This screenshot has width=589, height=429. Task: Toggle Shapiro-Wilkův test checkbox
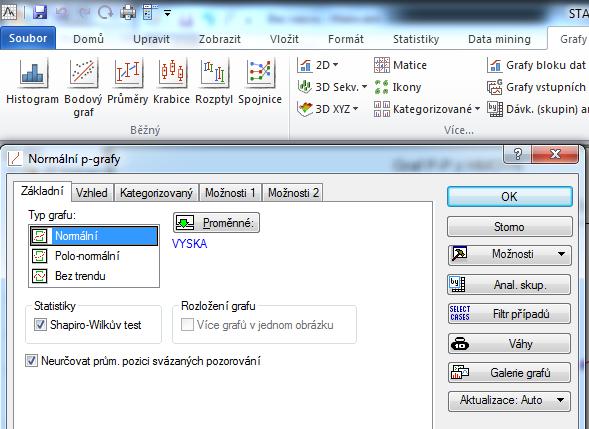pyautogui.click(x=40, y=325)
